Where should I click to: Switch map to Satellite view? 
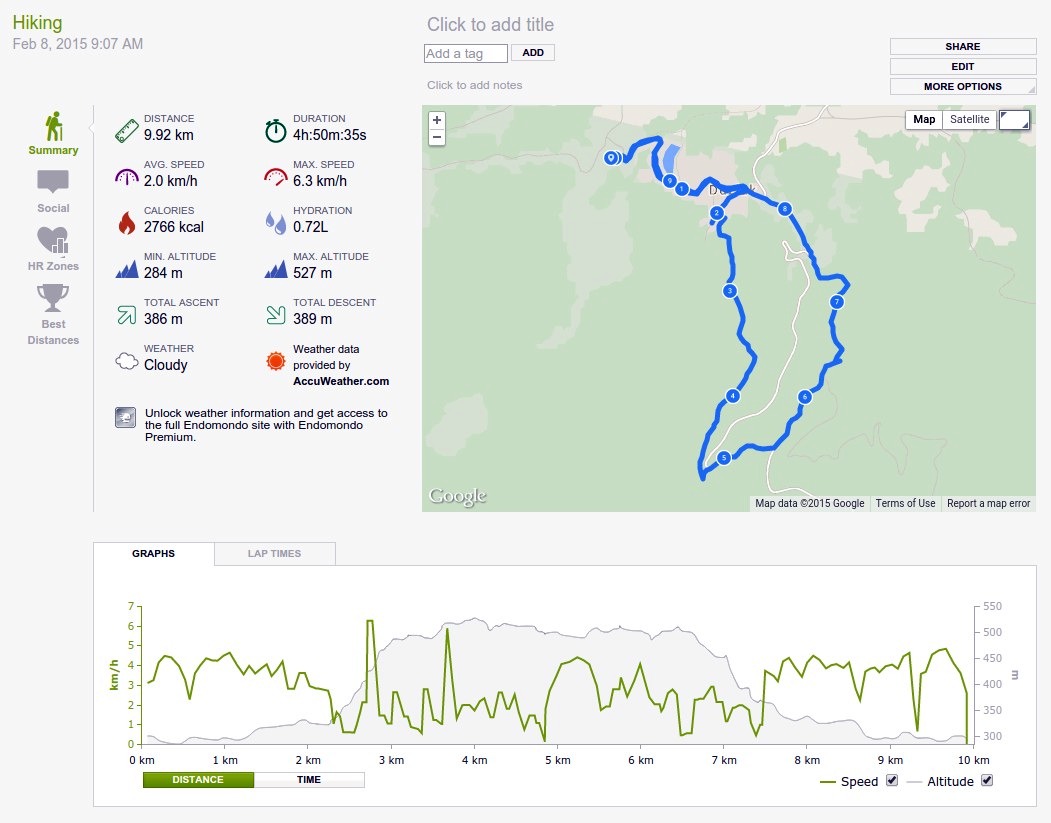(969, 119)
